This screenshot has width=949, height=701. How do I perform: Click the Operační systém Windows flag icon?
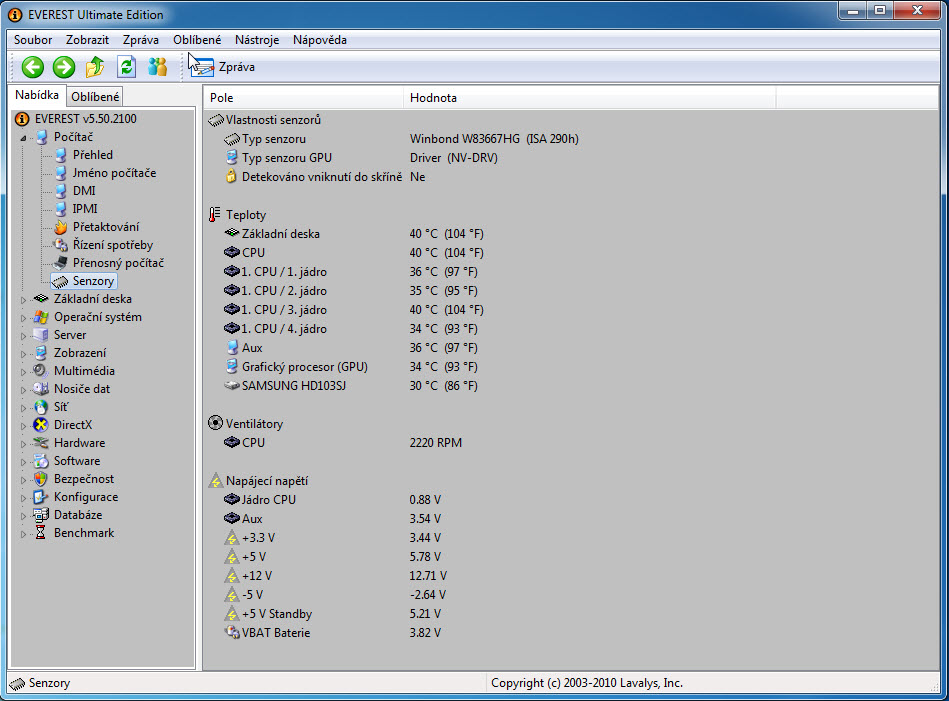tap(41, 317)
